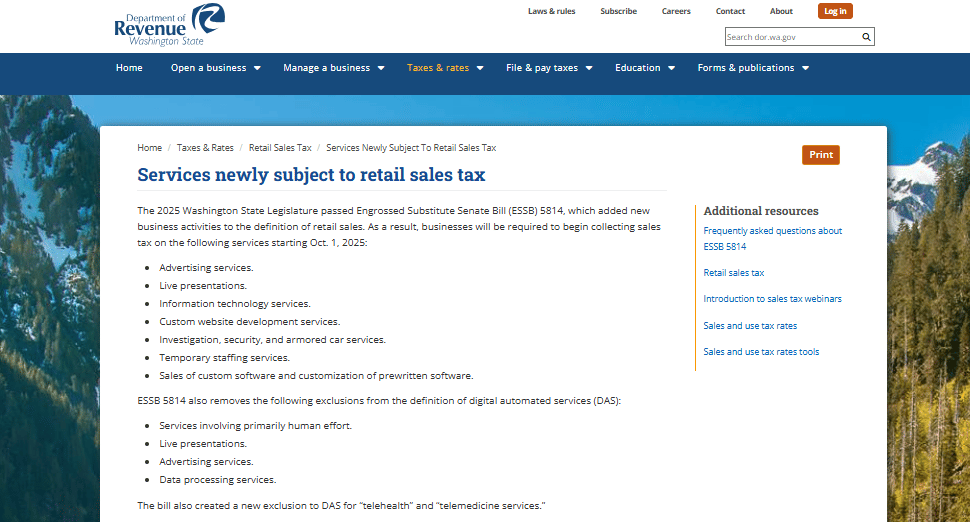Open Sales and use tax rates tools
This screenshot has height=522, width=970.
point(761,352)
